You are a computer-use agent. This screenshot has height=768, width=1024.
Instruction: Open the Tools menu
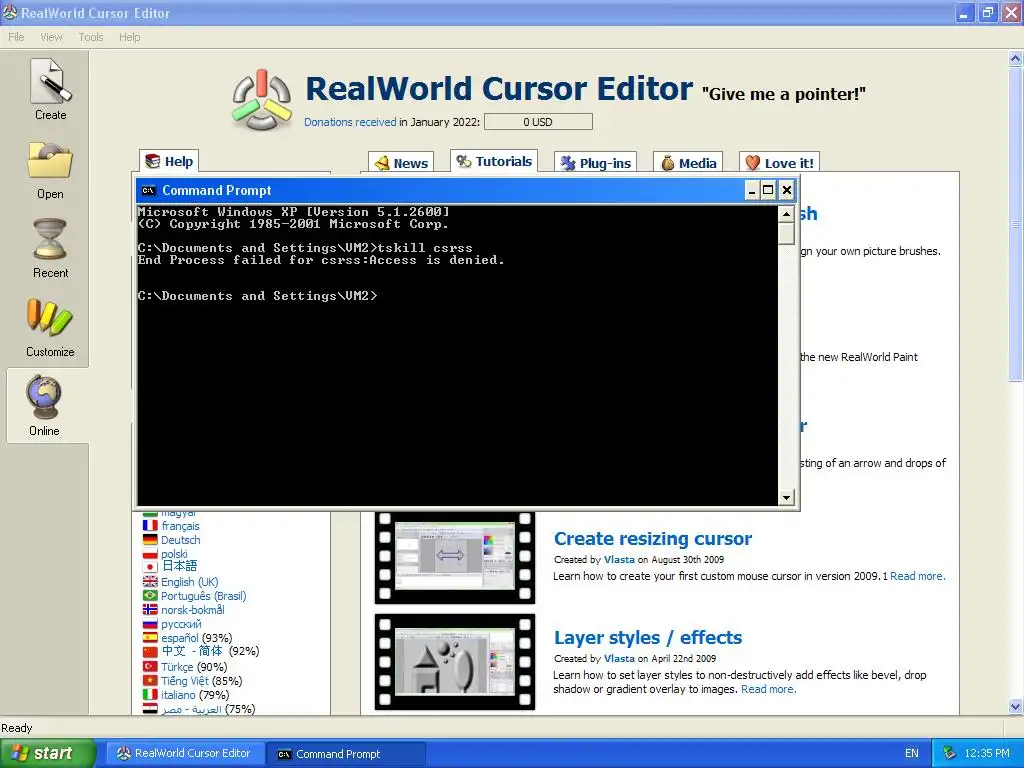[91, 37]
